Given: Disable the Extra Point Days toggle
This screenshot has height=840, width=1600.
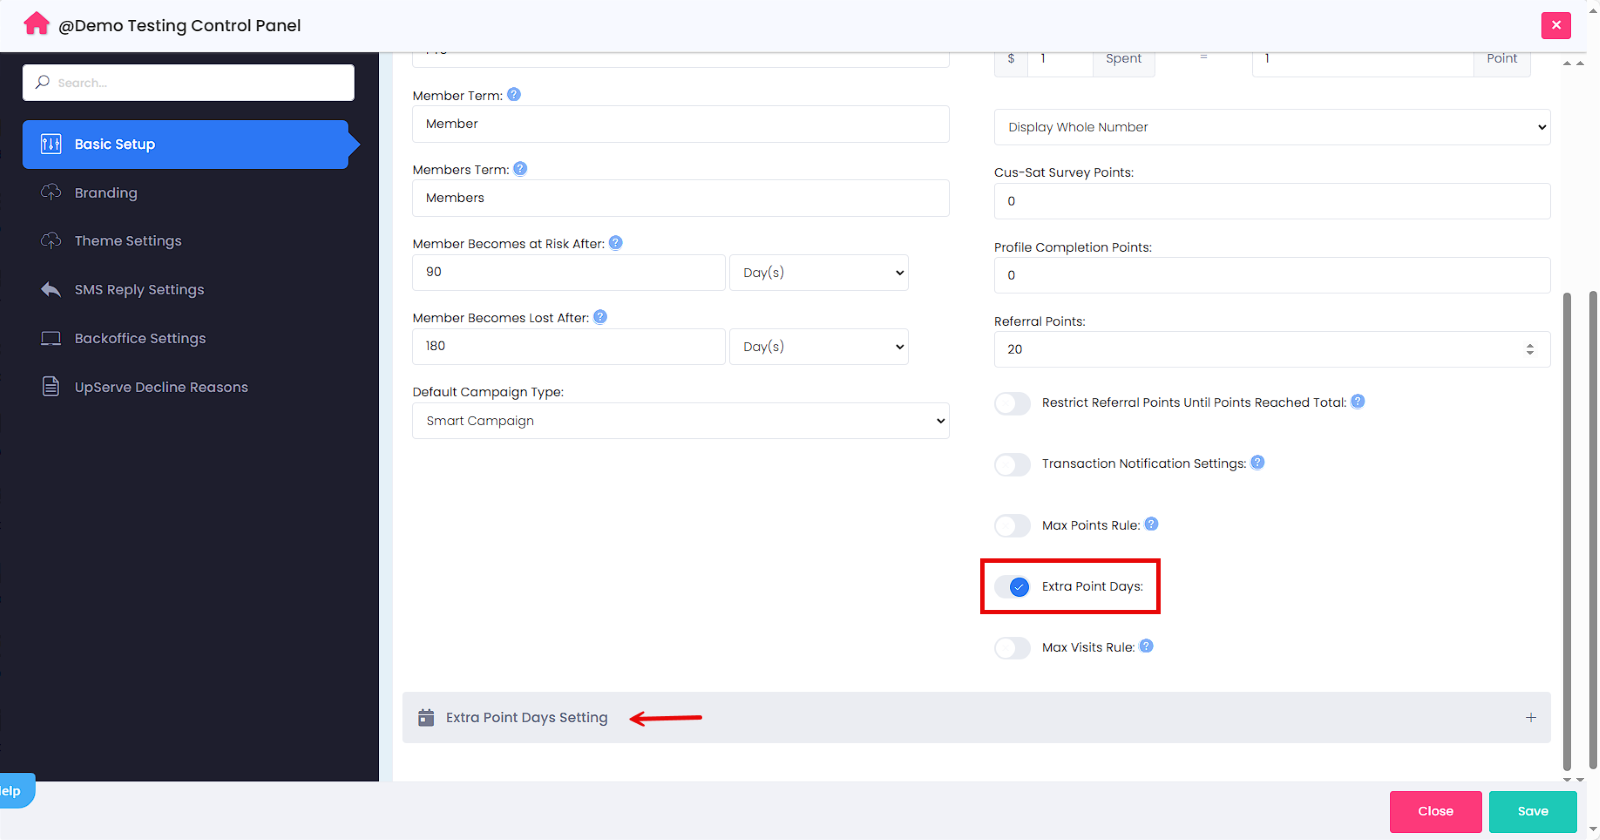Looking at the screenshot, I should 1012,587.
